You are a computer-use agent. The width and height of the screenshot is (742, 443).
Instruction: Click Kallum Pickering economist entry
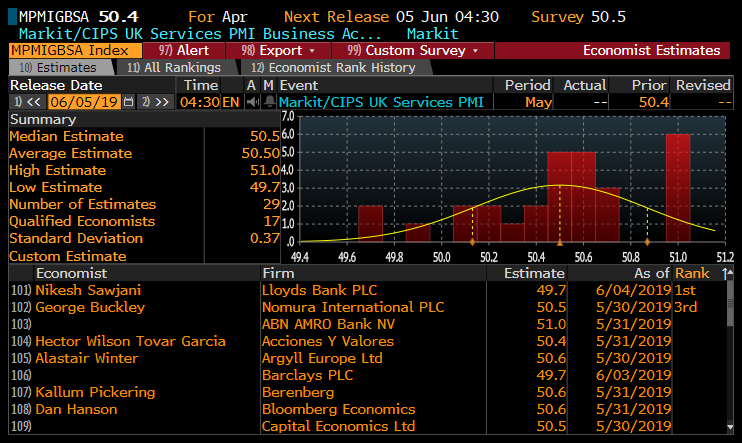coord(94,392)
